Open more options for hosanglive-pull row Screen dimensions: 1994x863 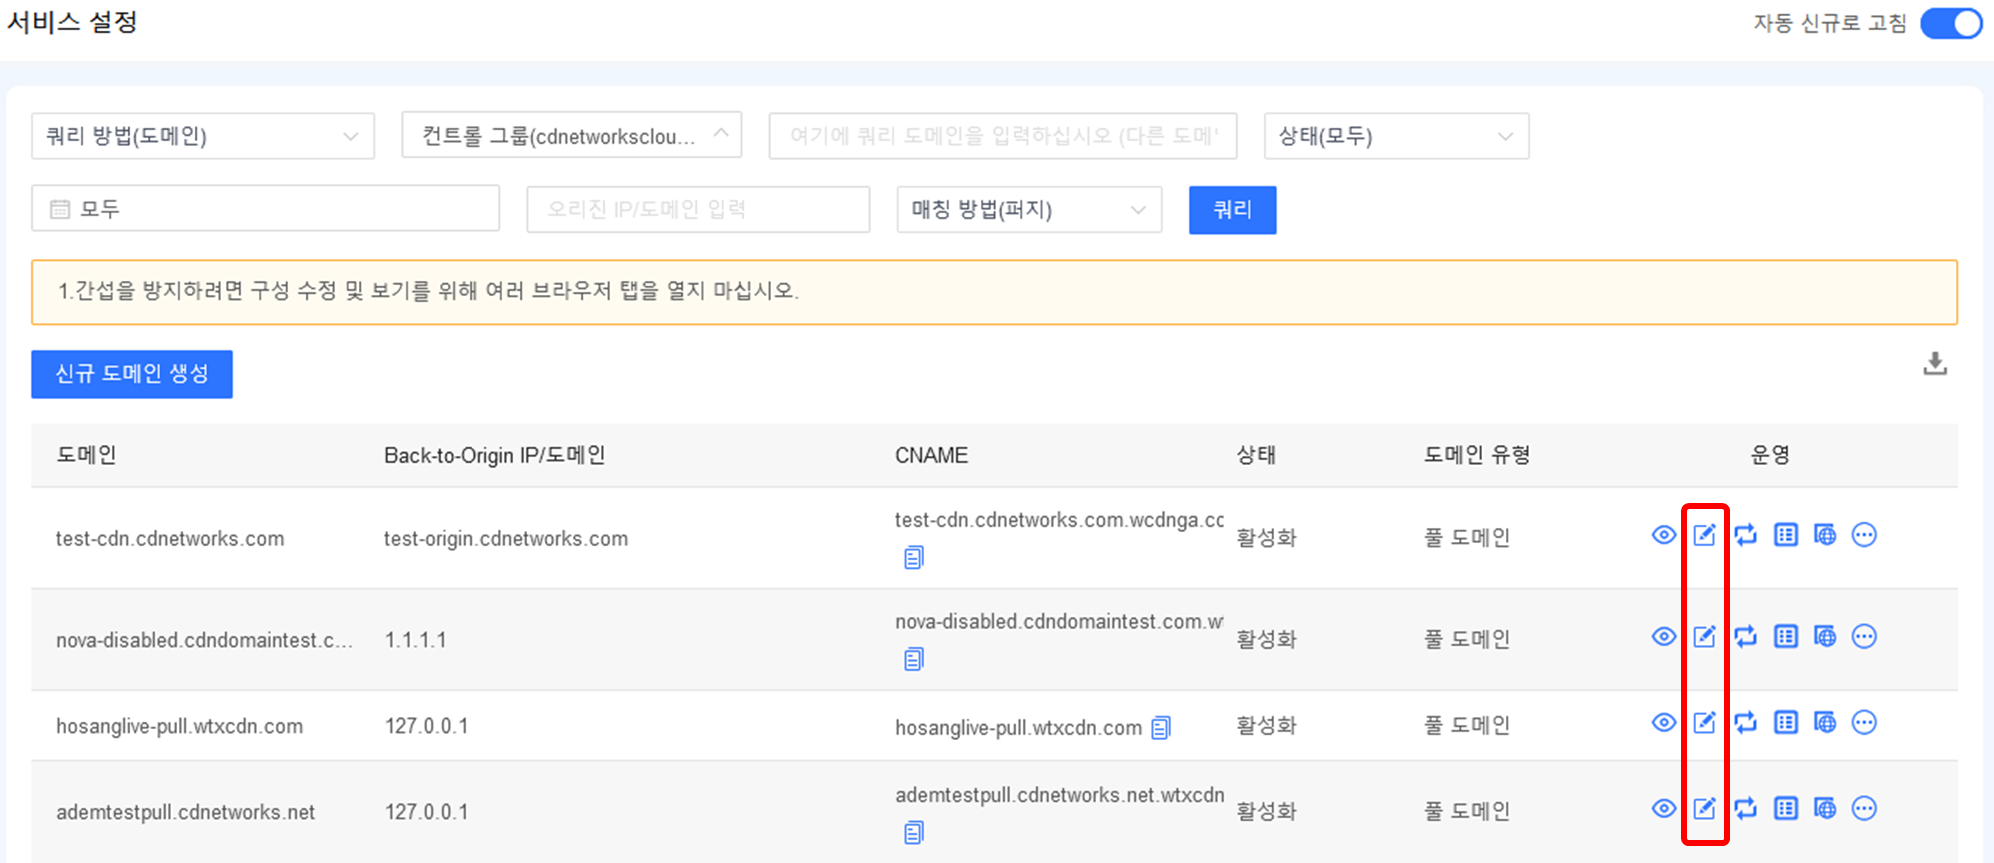coord(1864,722)
